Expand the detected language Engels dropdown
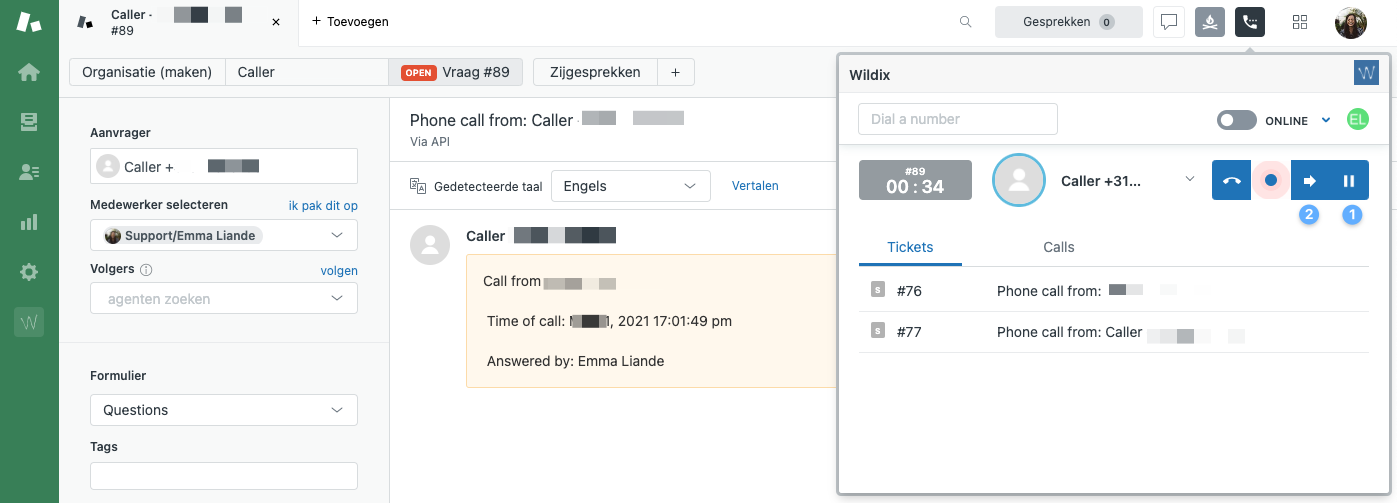Viewport: 1397px width, 503px height. click(630, 186)
